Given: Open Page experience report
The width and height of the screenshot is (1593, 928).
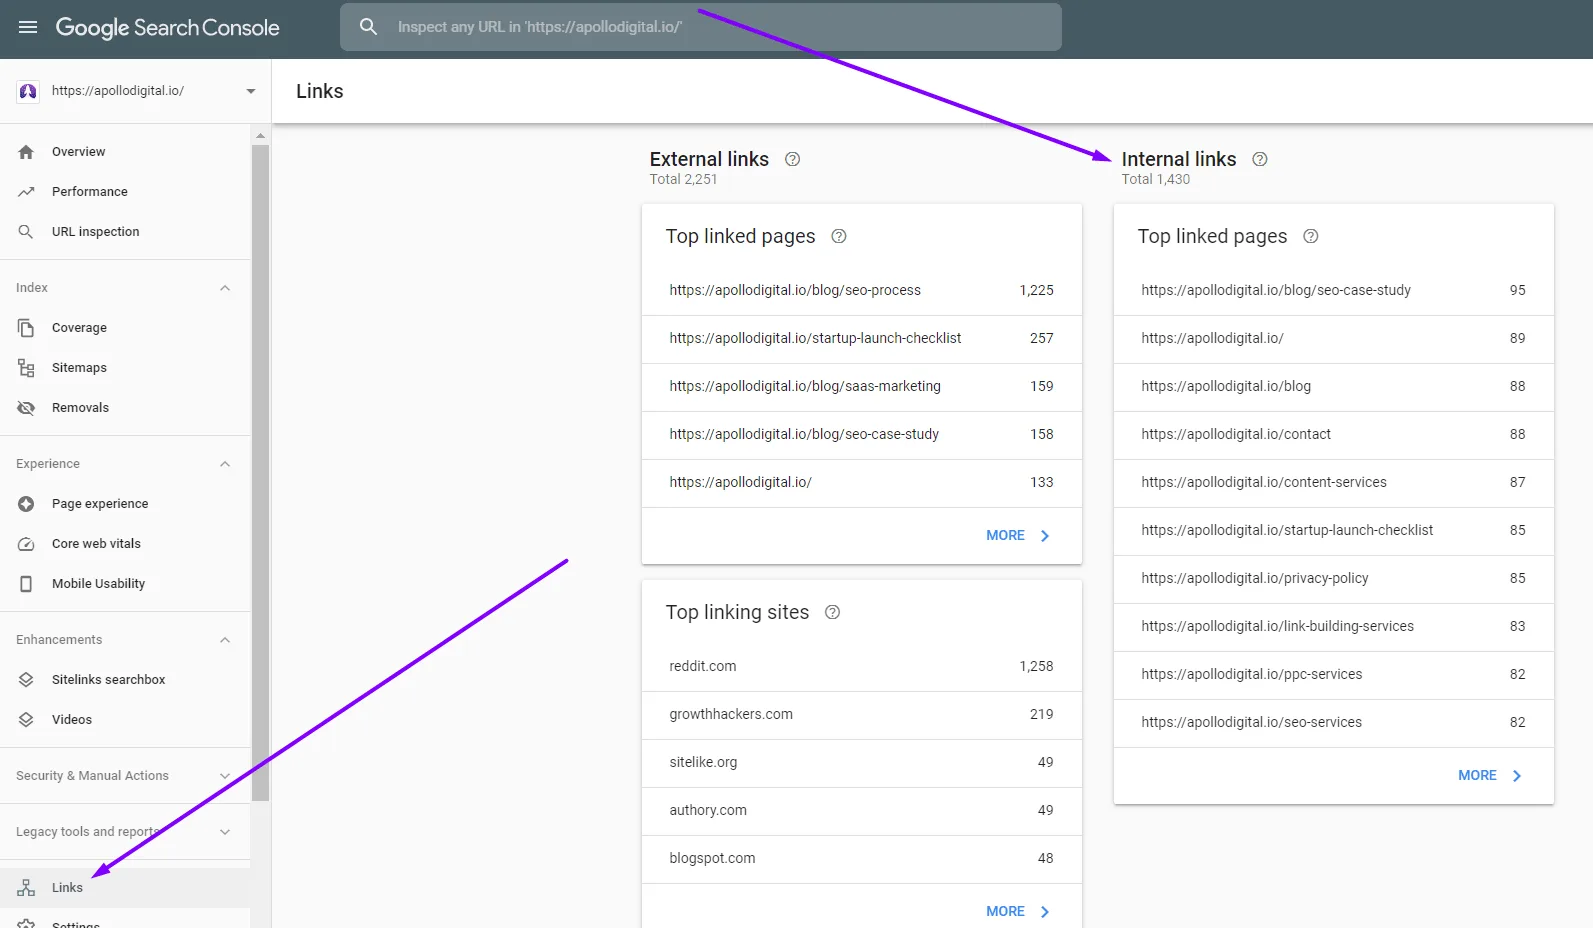Looking at the screenshot, I should pos(125,504).
